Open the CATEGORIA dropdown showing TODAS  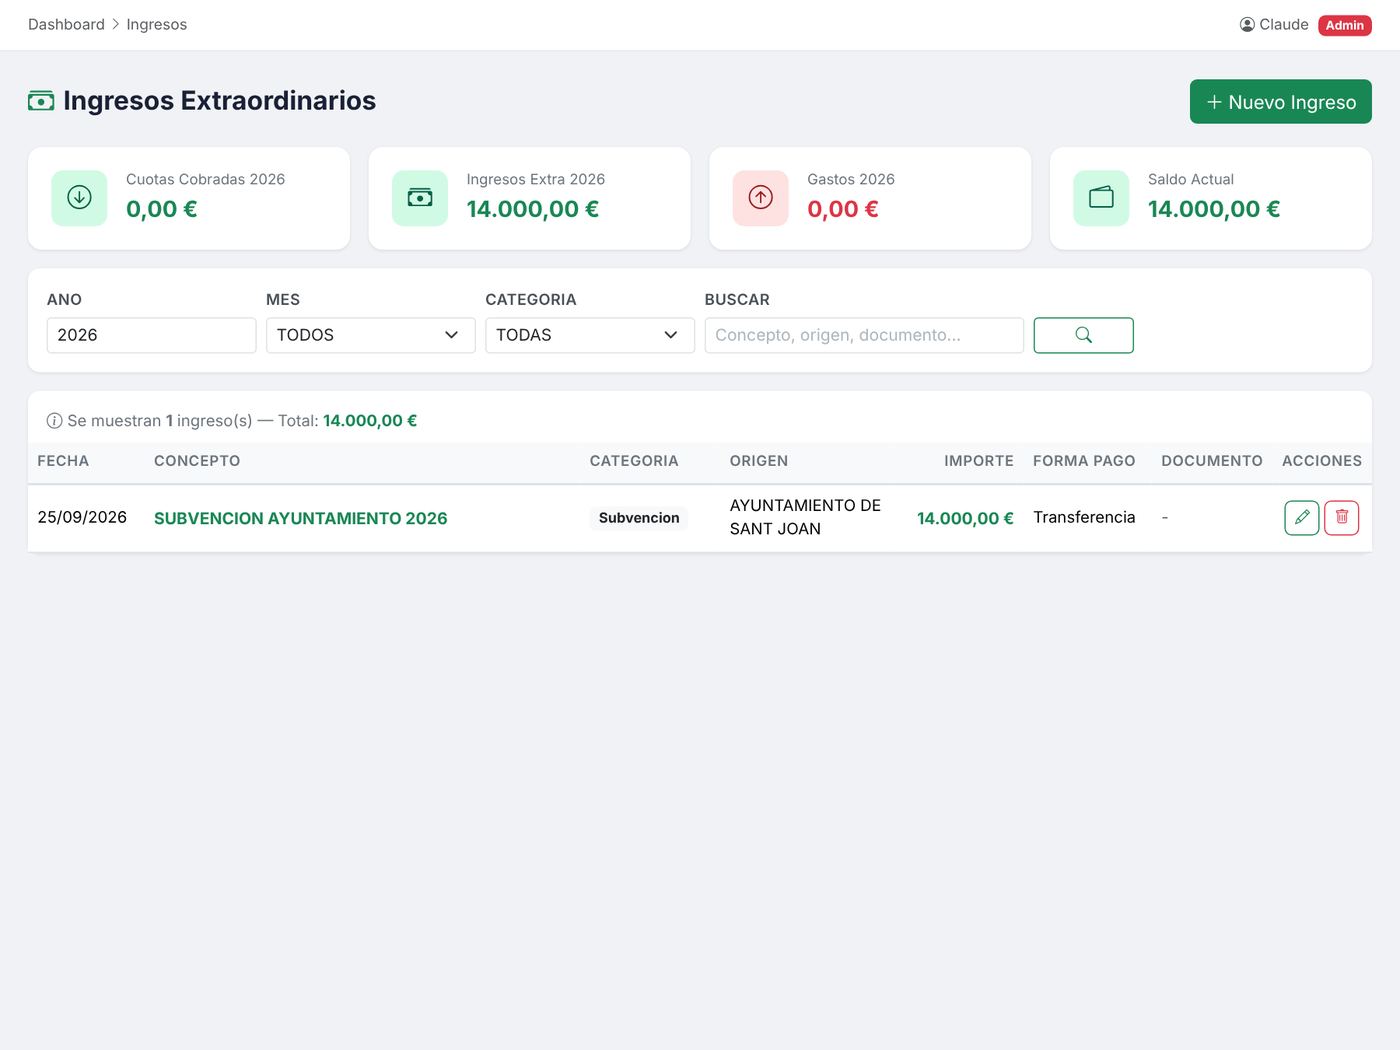point(590,335)
